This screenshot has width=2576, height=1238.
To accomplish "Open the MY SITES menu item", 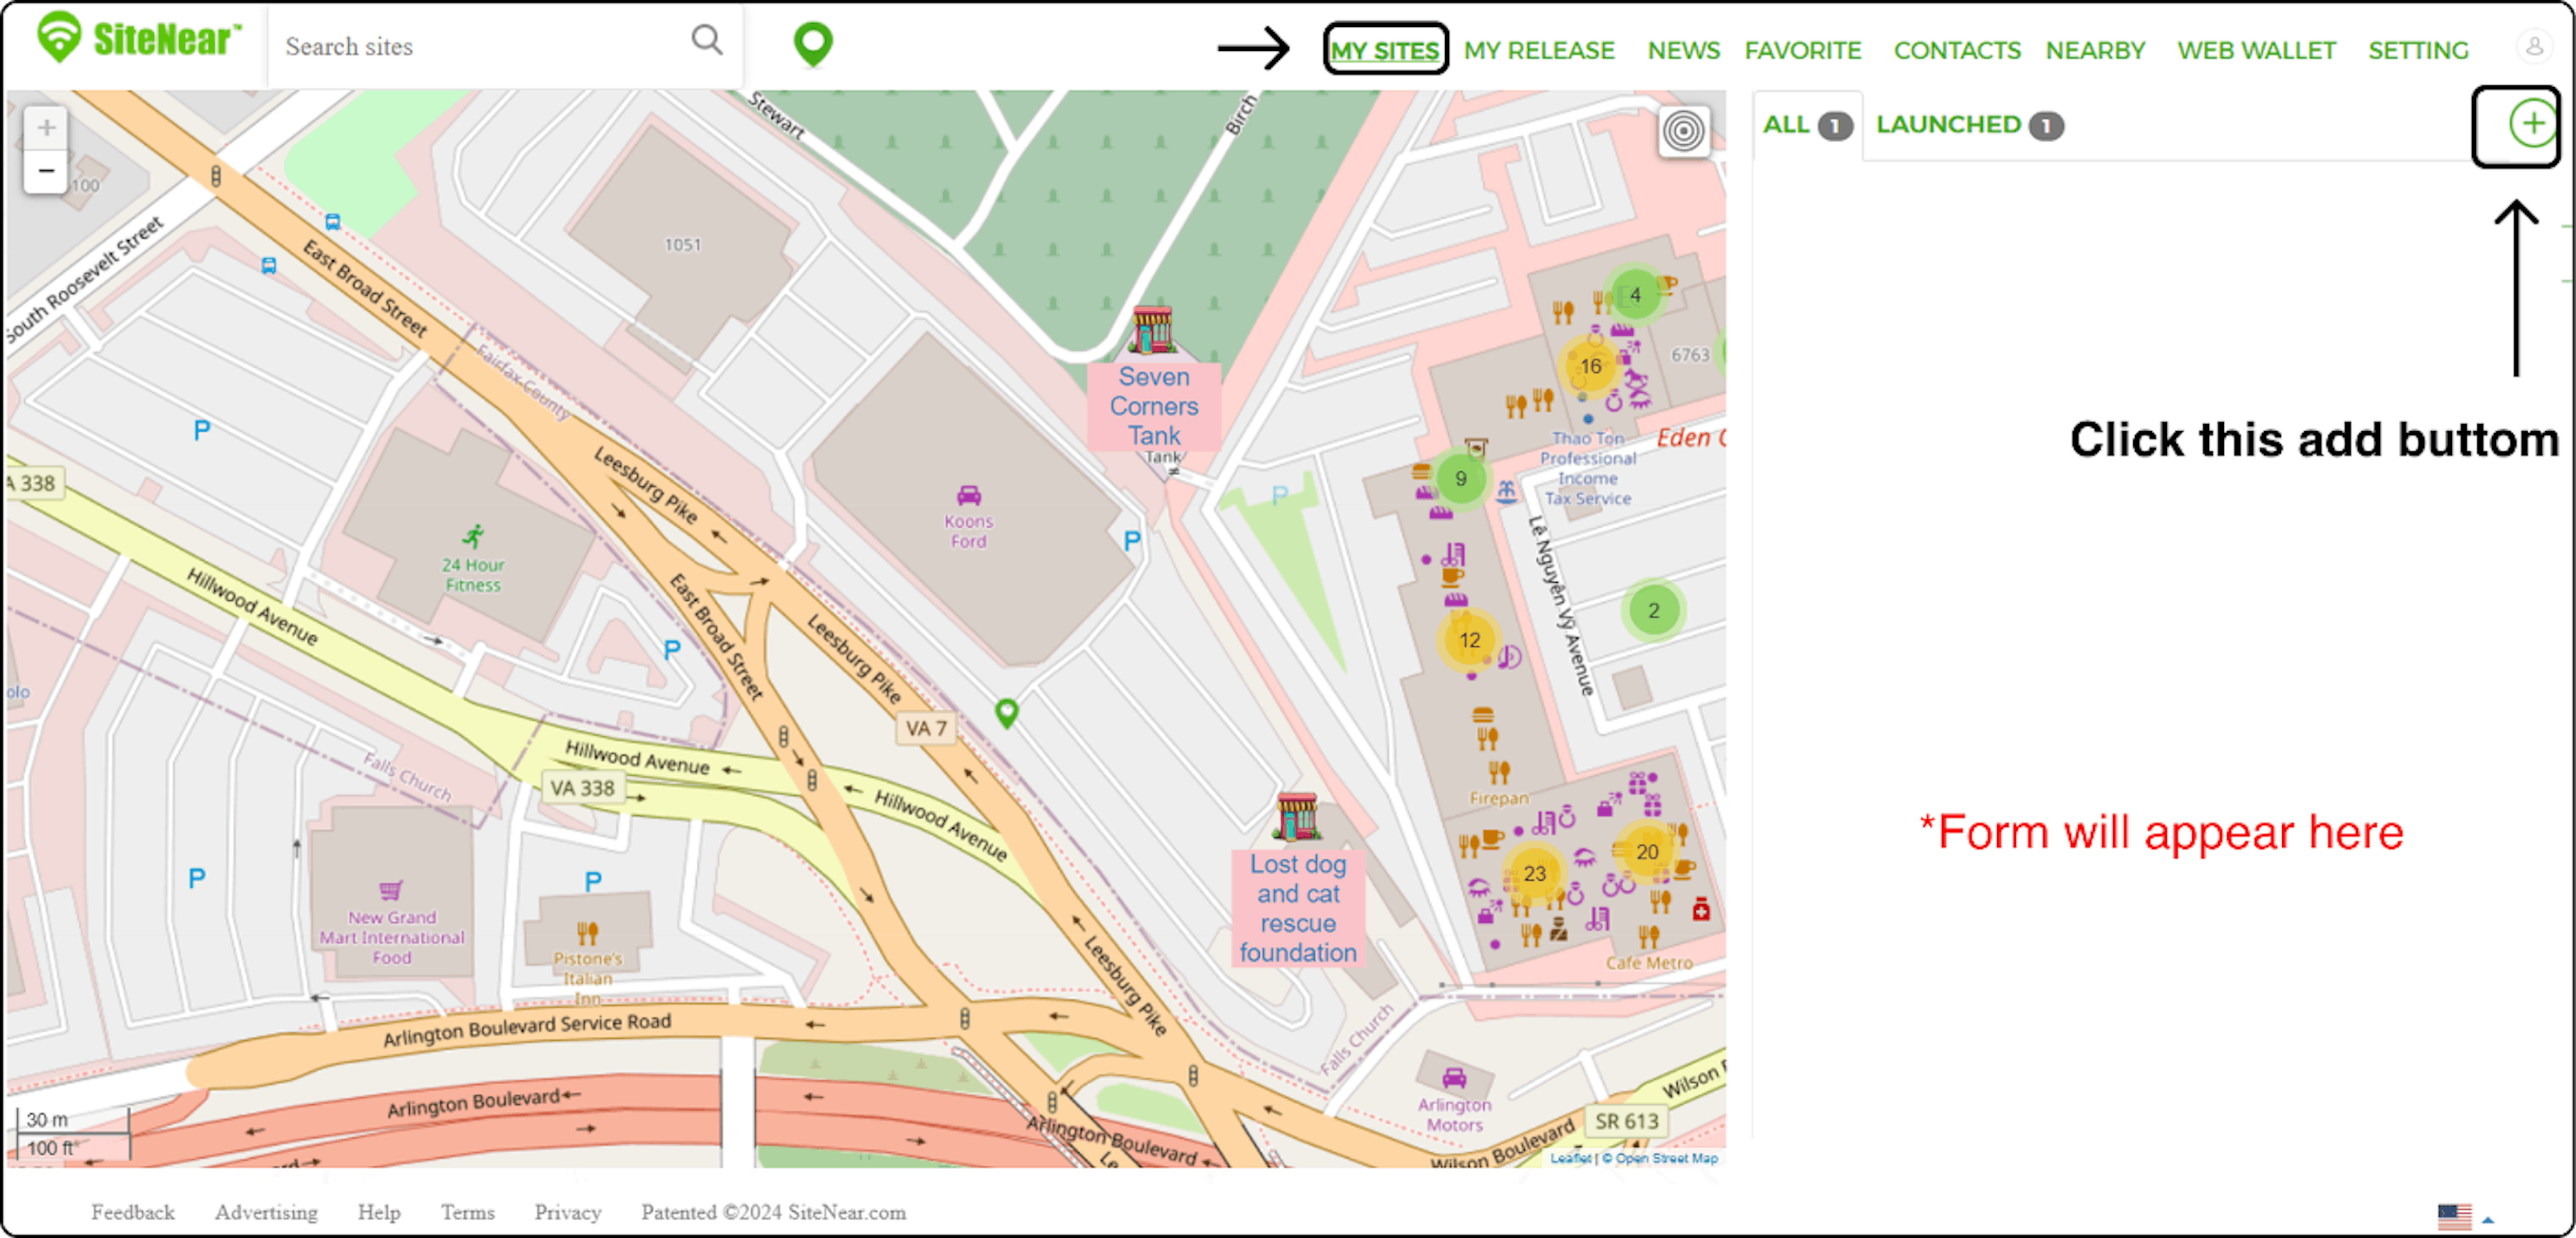I will point(1385,50).
